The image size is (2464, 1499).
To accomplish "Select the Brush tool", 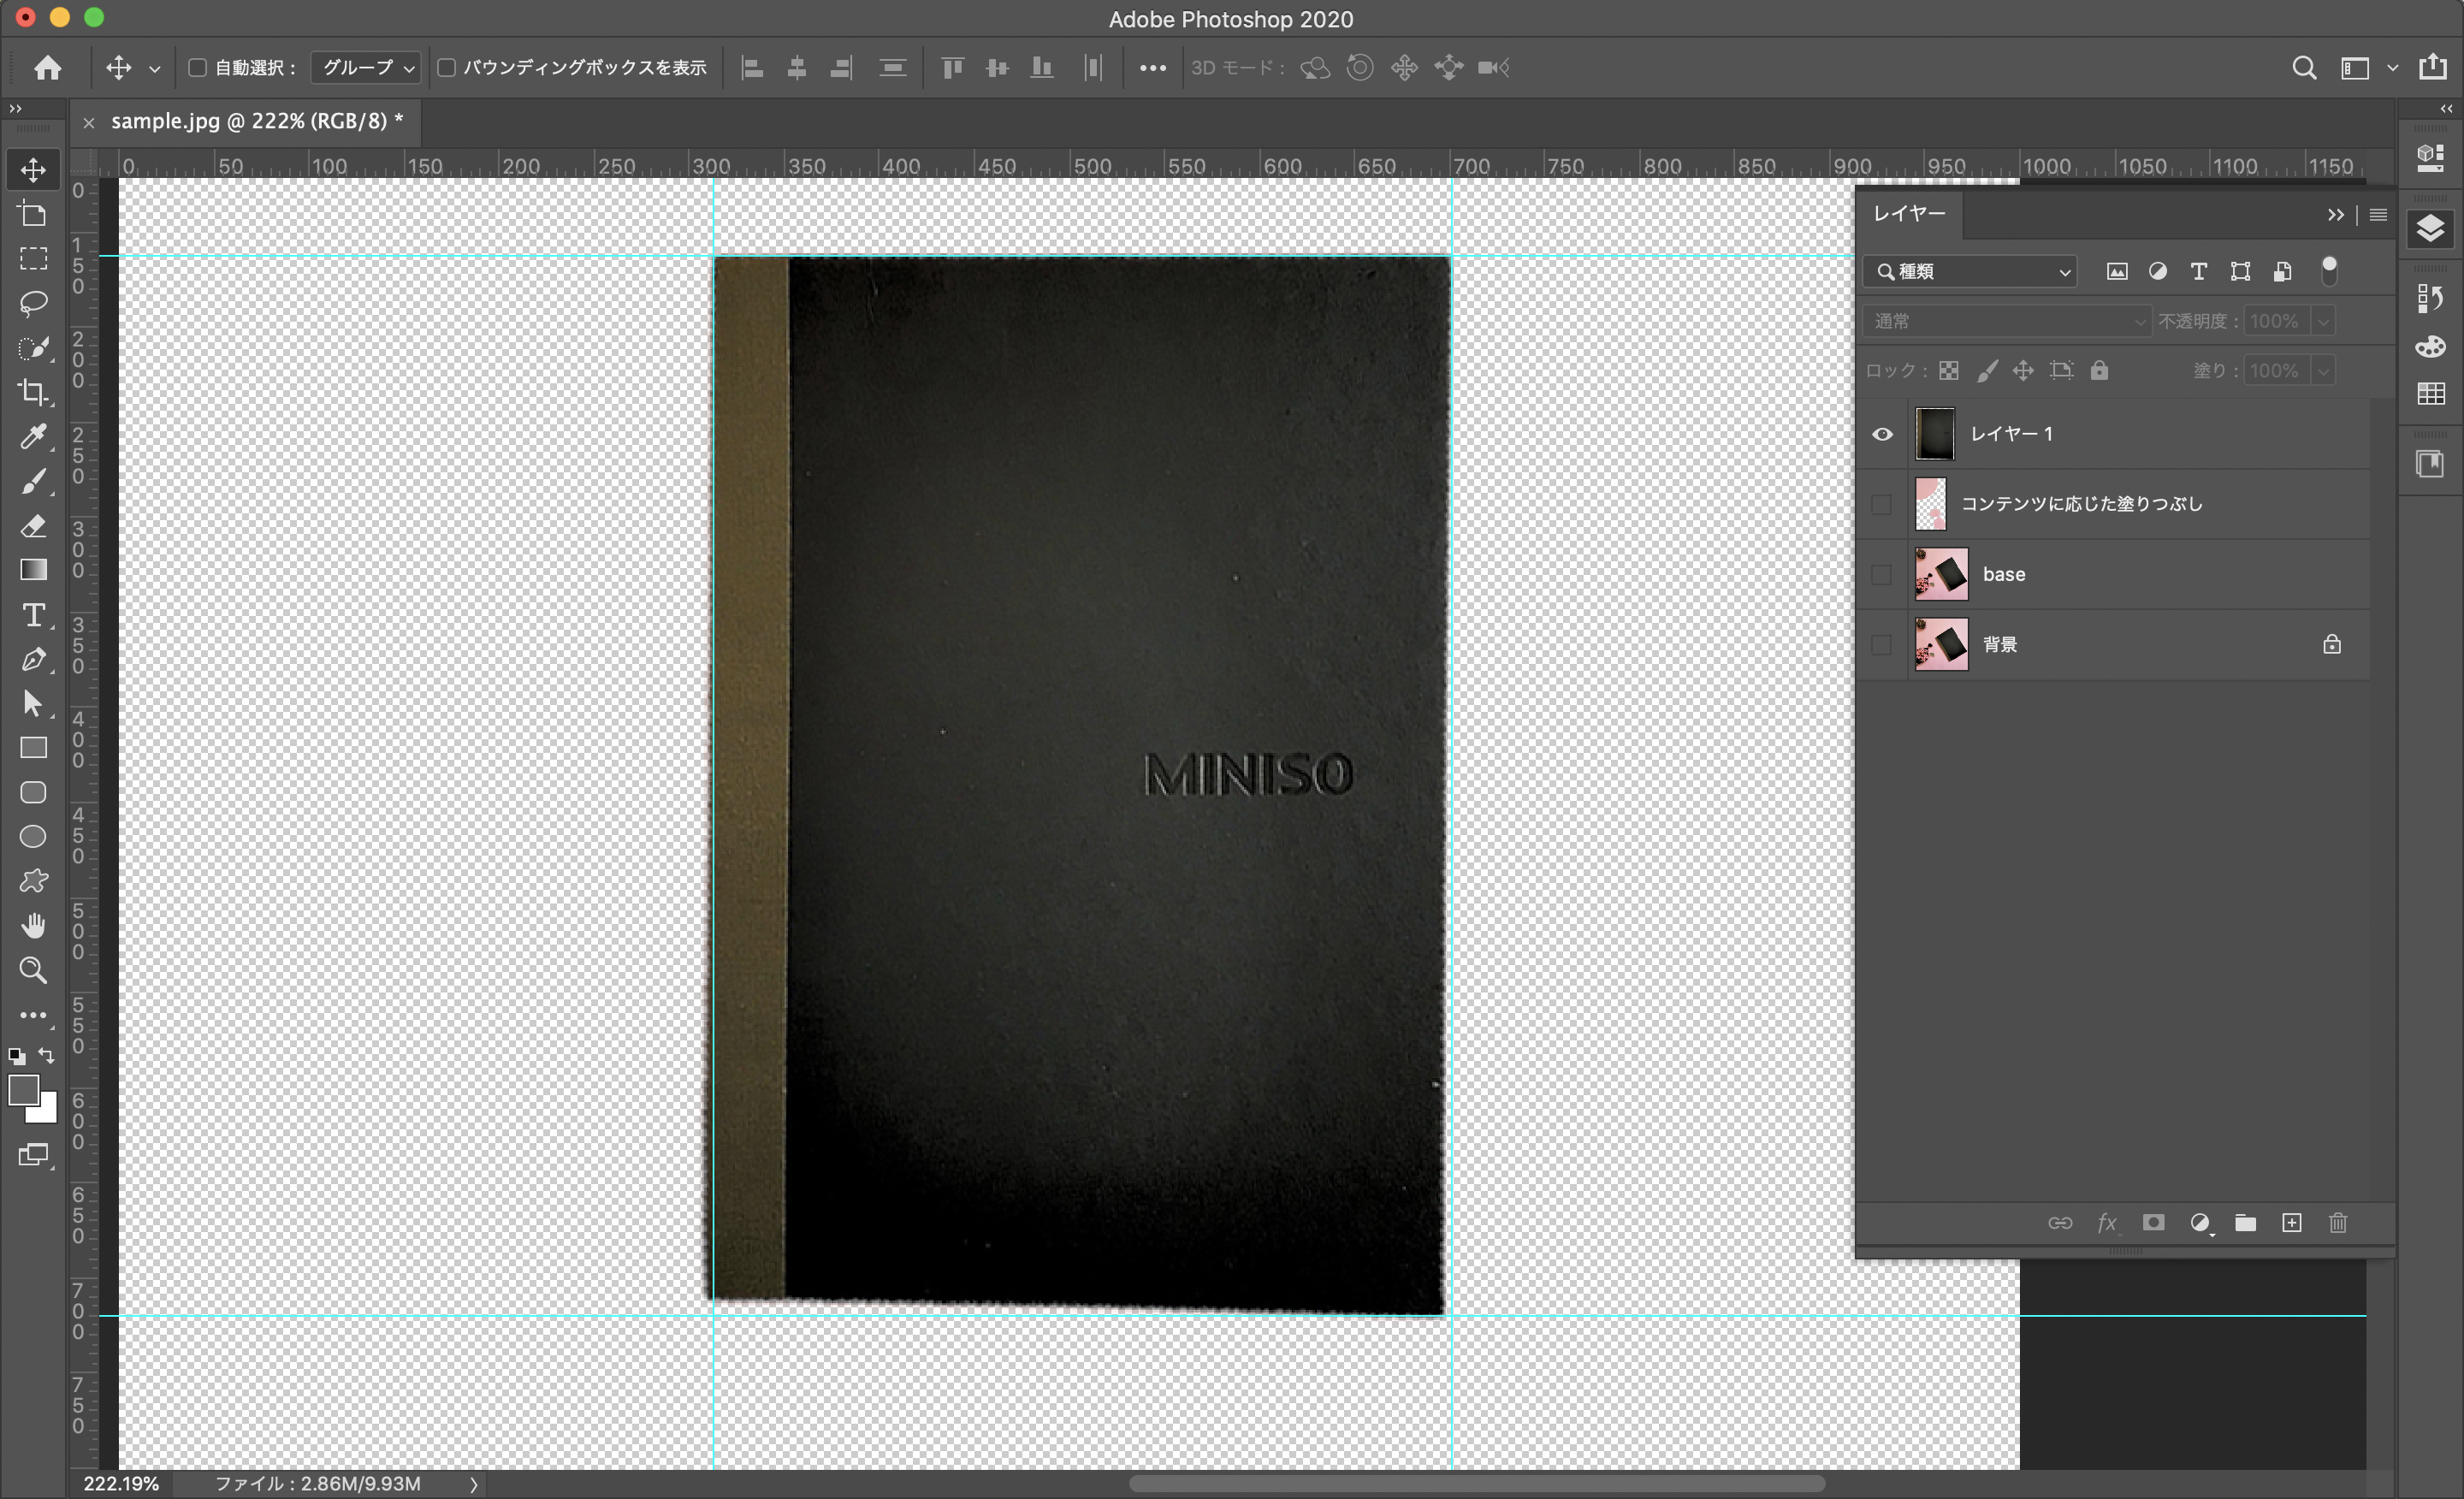I will pos(33,481).
